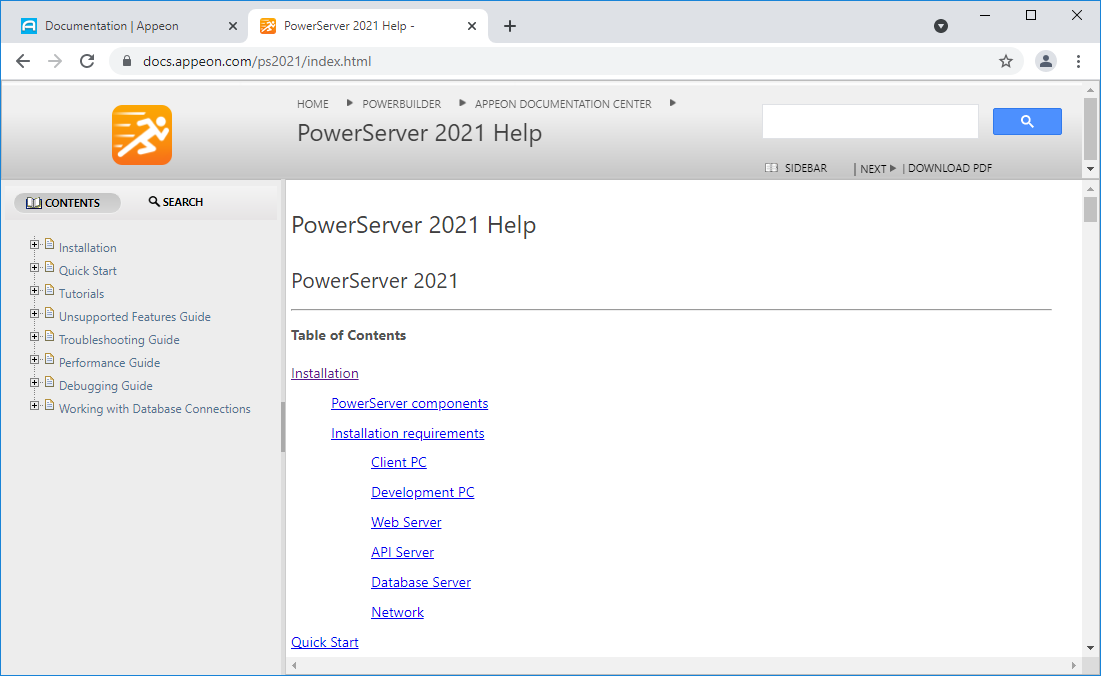Open PowerServer components link
The height and width of the screenshot is (676, 1101).
click(409, 404)
